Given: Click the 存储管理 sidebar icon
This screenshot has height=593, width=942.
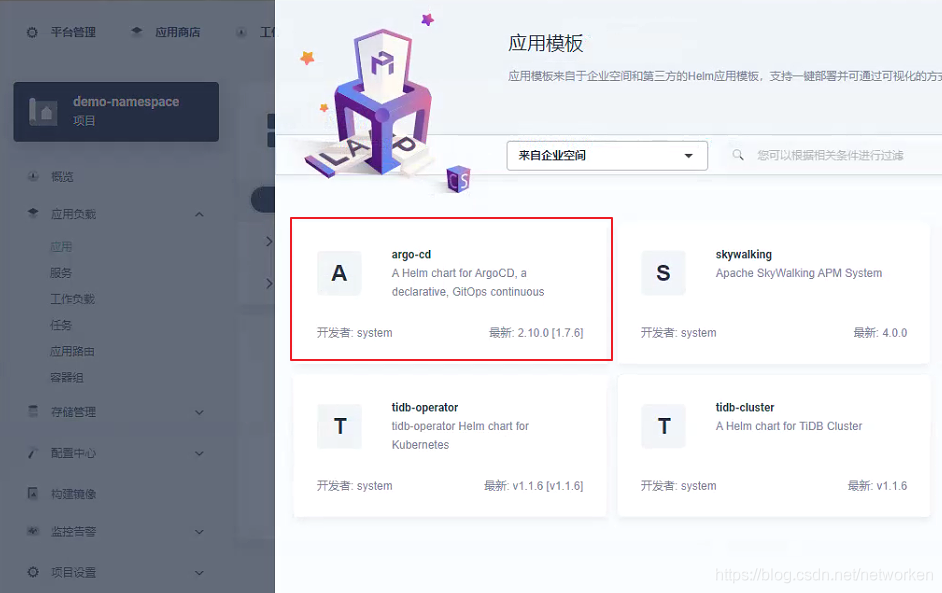Looking at the screenshot, I should [33, 412].
